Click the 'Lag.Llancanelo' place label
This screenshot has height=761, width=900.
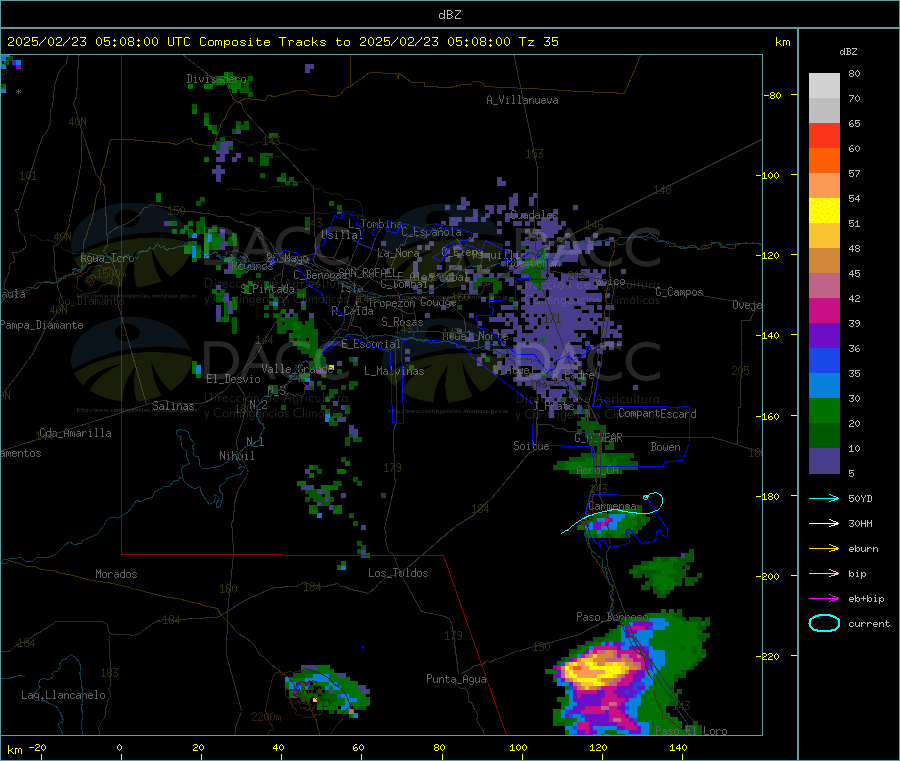[63, 695]
